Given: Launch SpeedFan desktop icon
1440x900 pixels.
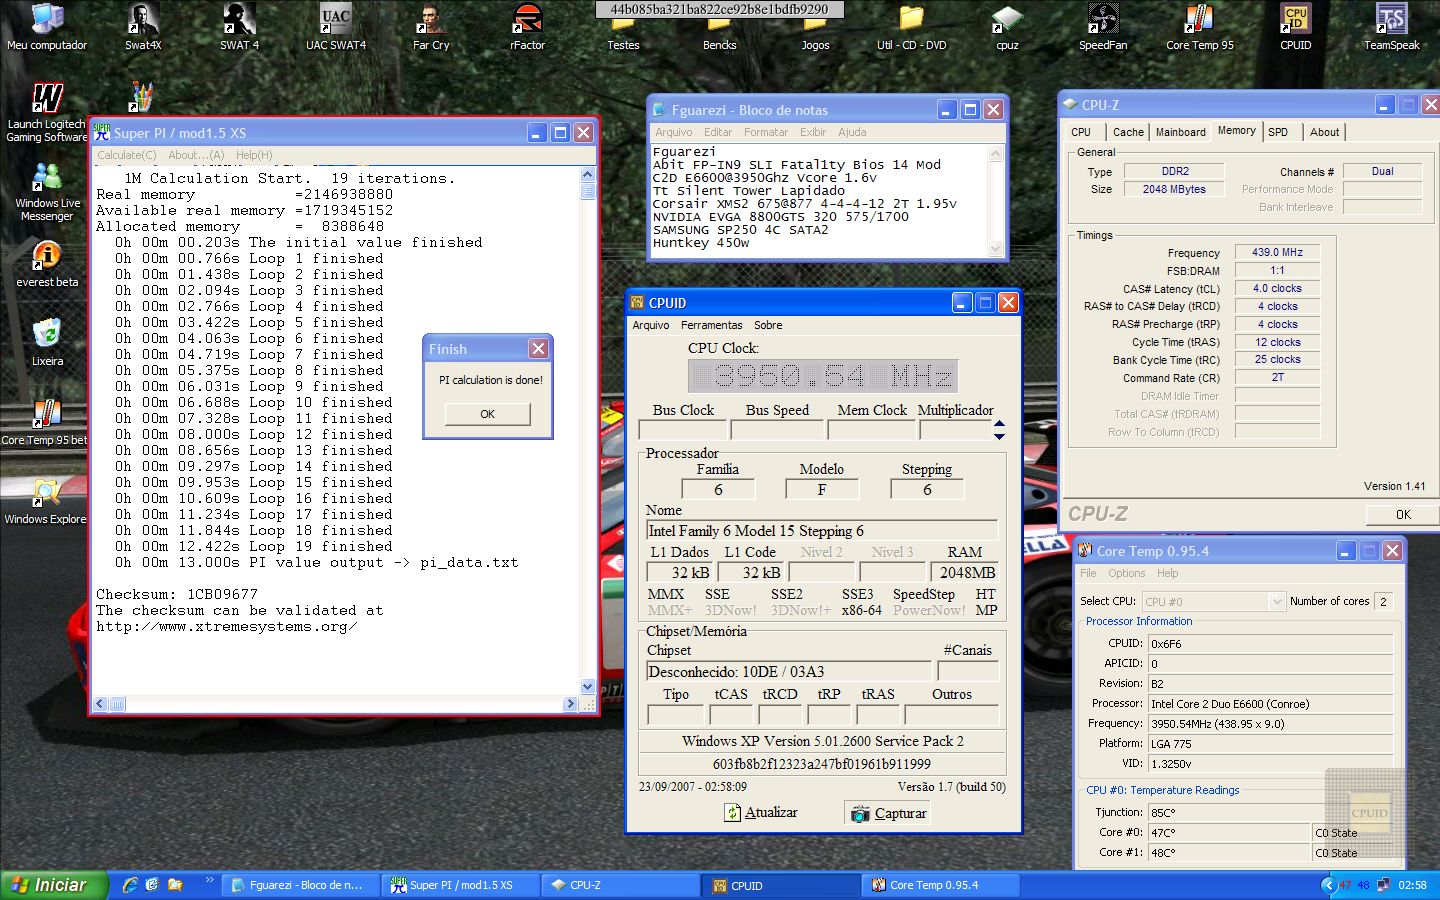Looking at the screenshot, I should (1103, 27).
